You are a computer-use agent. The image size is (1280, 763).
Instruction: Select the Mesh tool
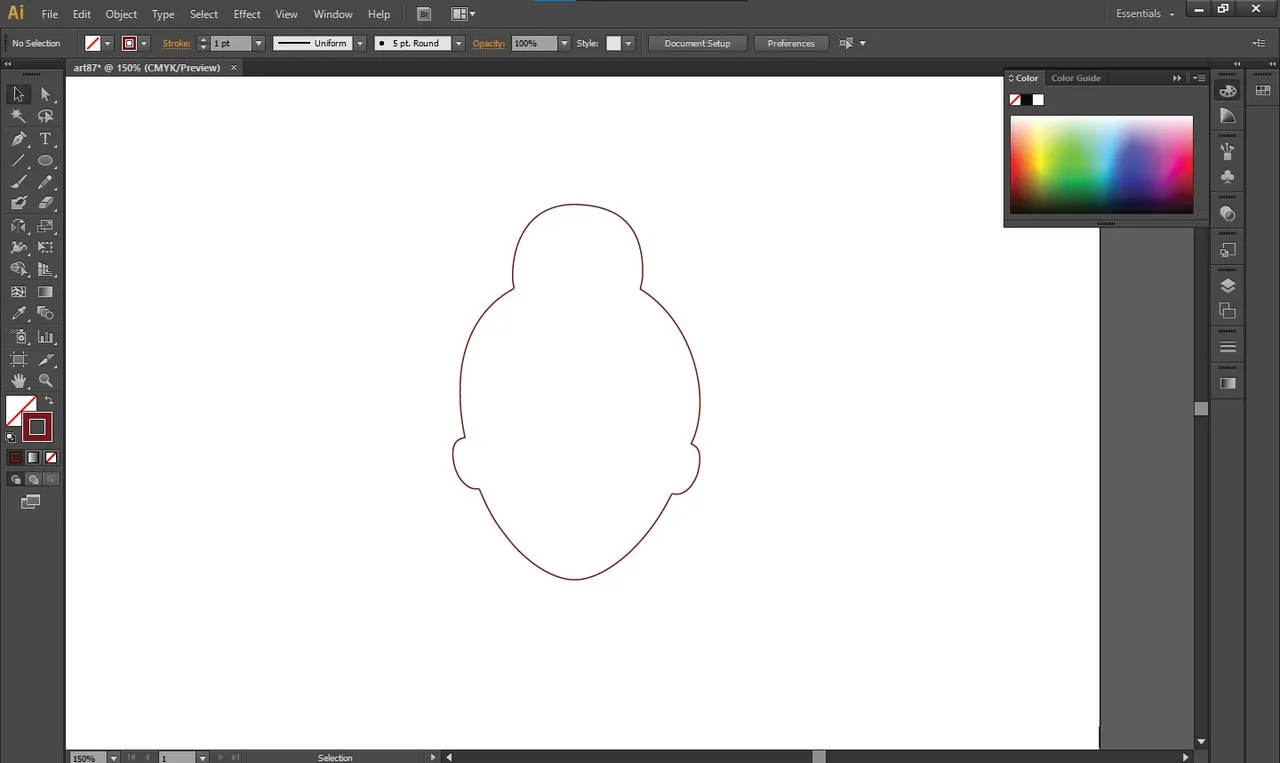coord(18,292)
